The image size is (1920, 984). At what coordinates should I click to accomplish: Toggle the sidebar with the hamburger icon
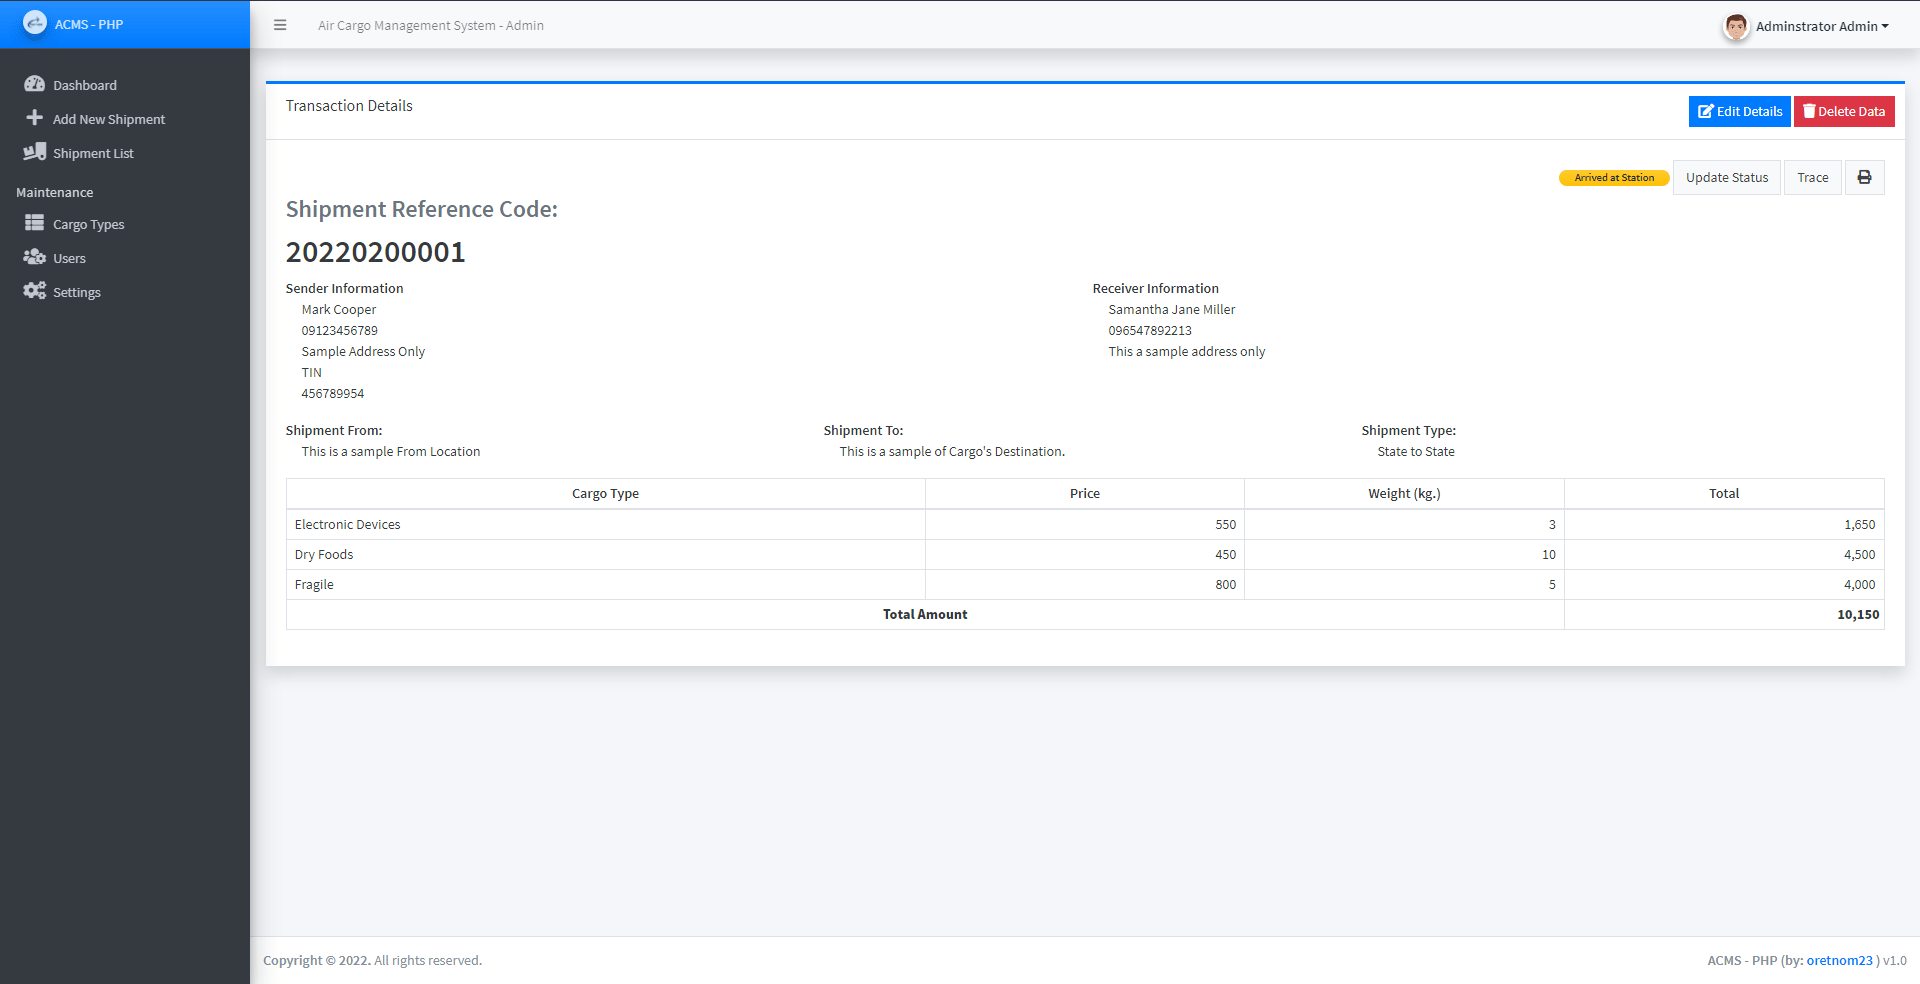coord(280,25)
